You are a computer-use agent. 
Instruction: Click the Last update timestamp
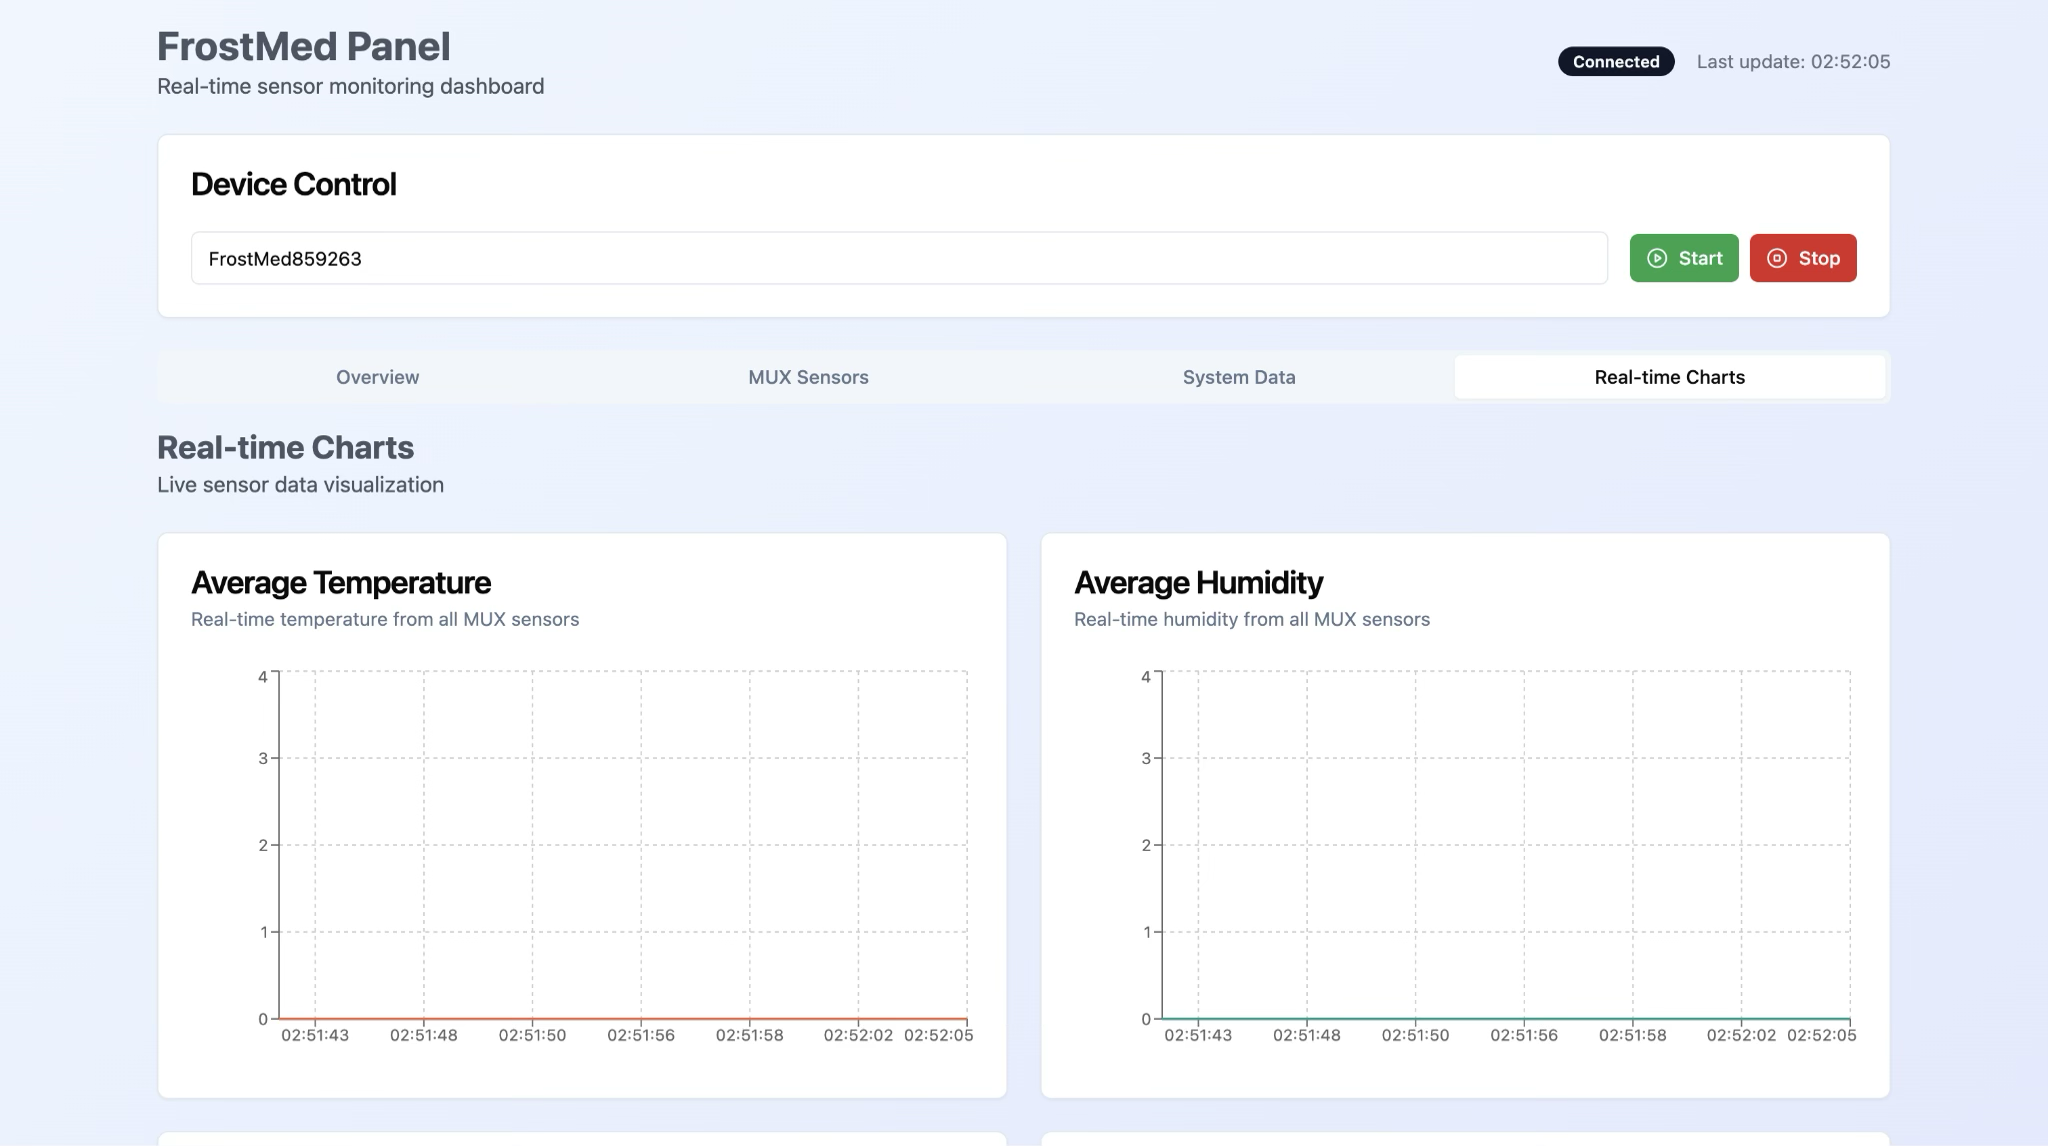pos(1793,62)
